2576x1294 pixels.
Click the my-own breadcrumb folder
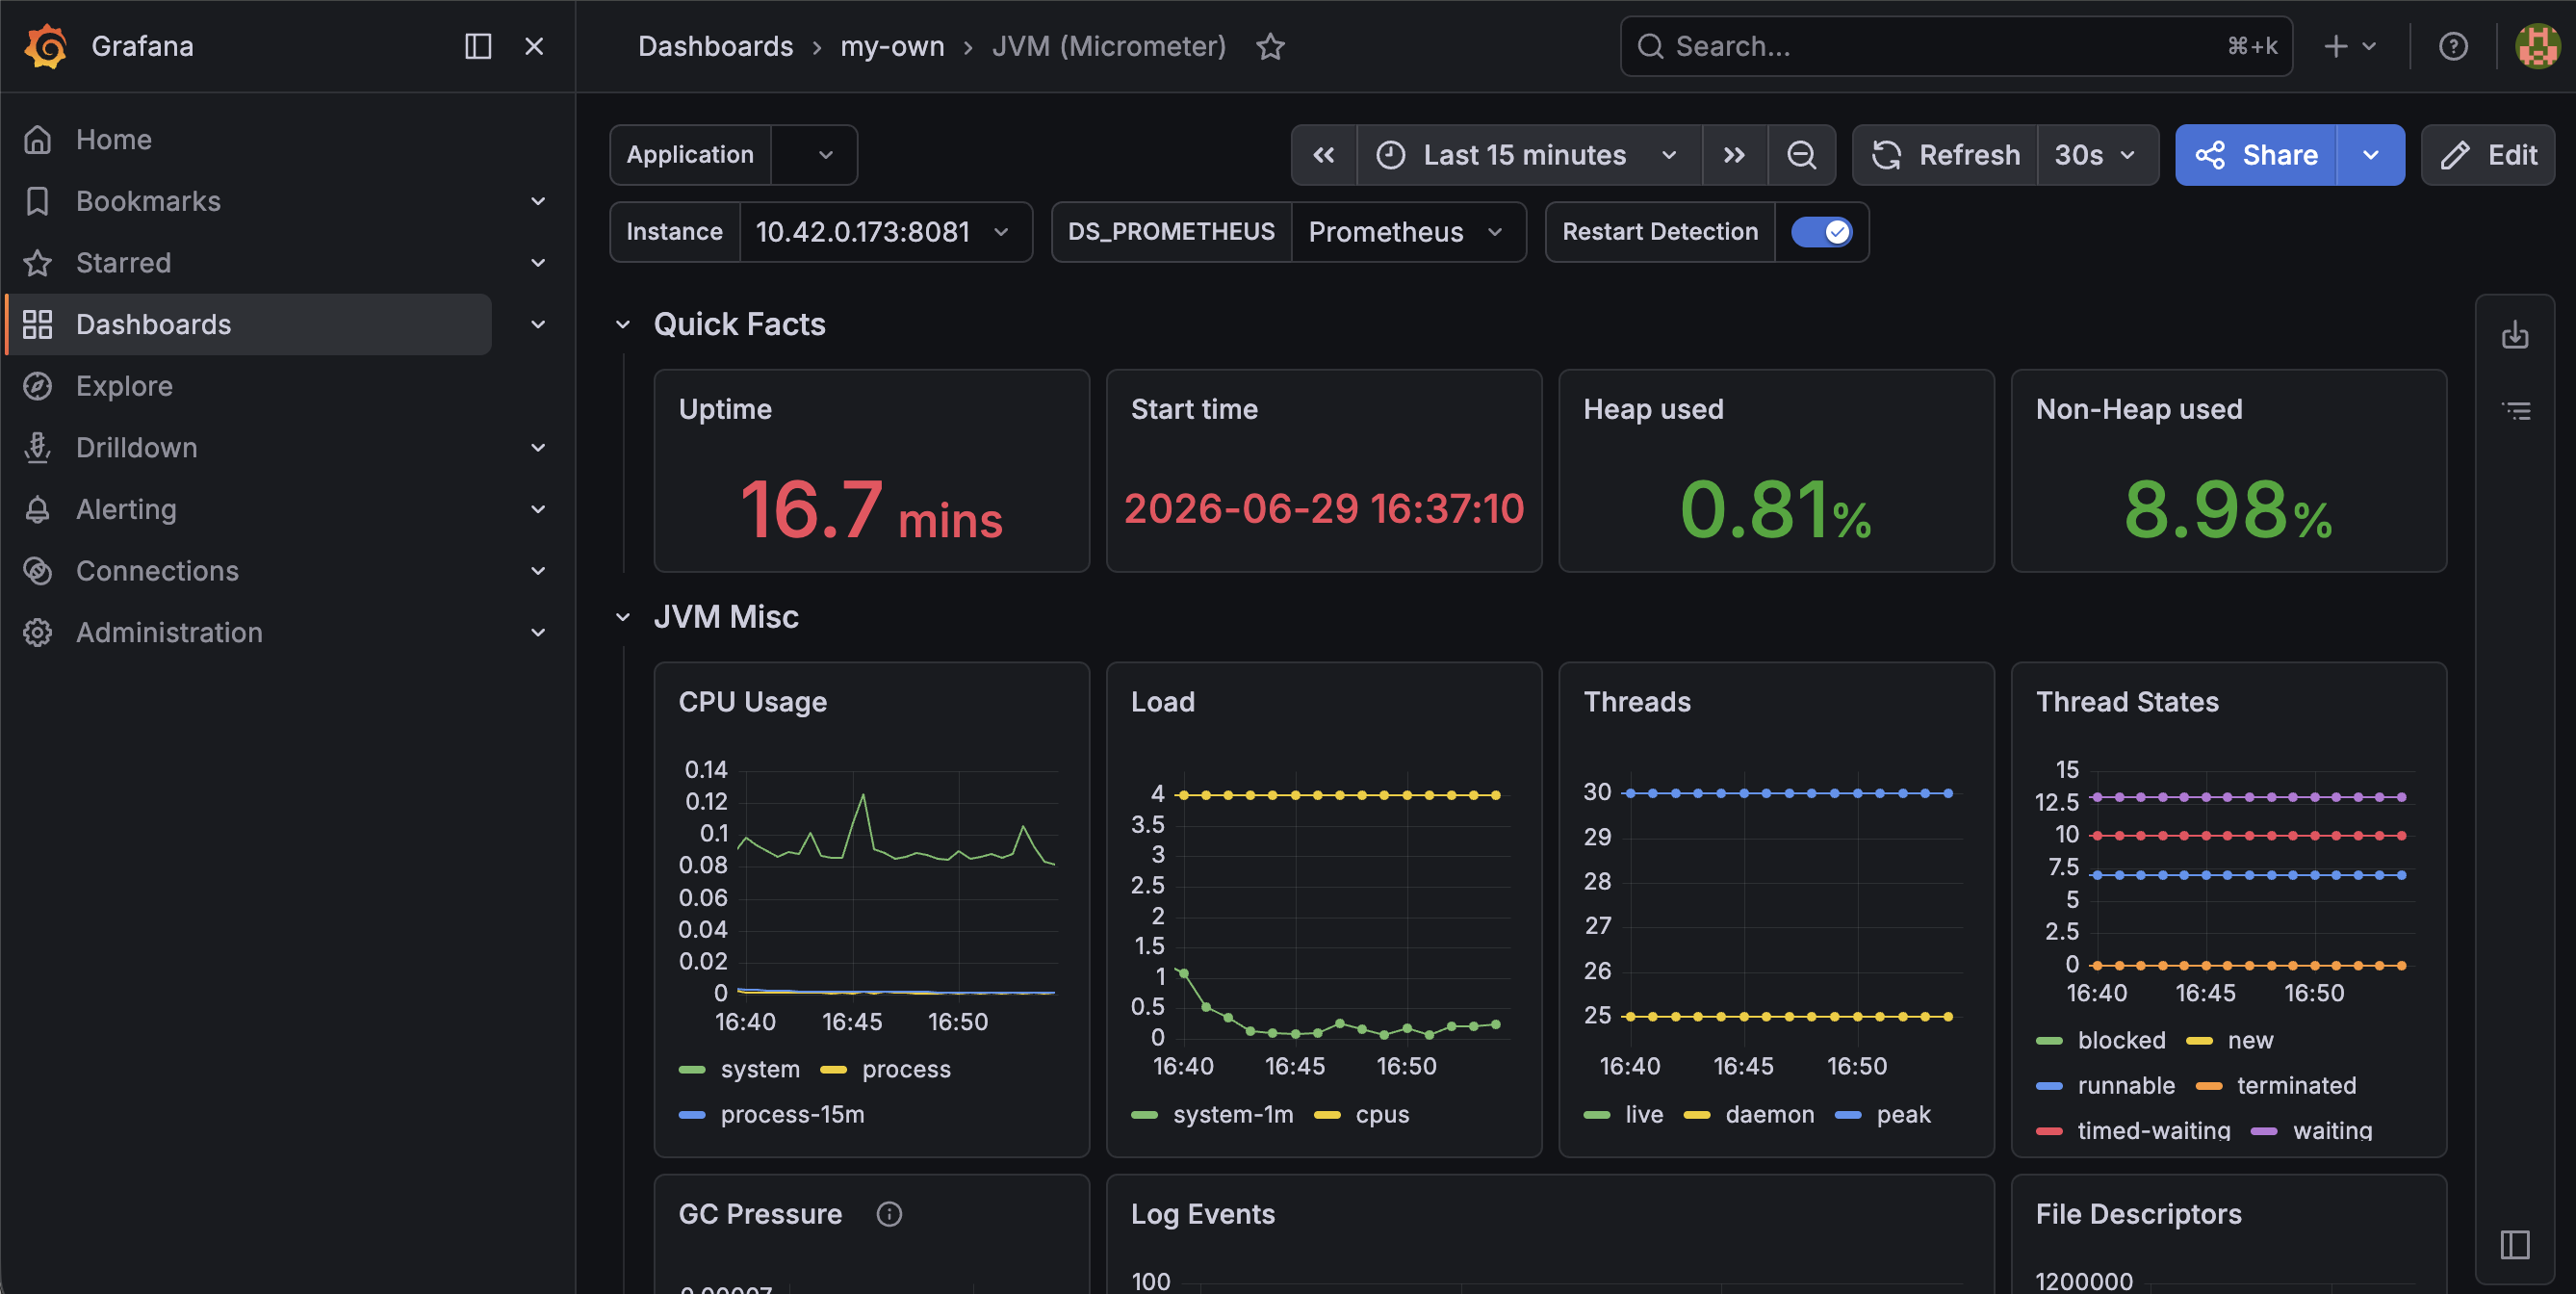892,46
